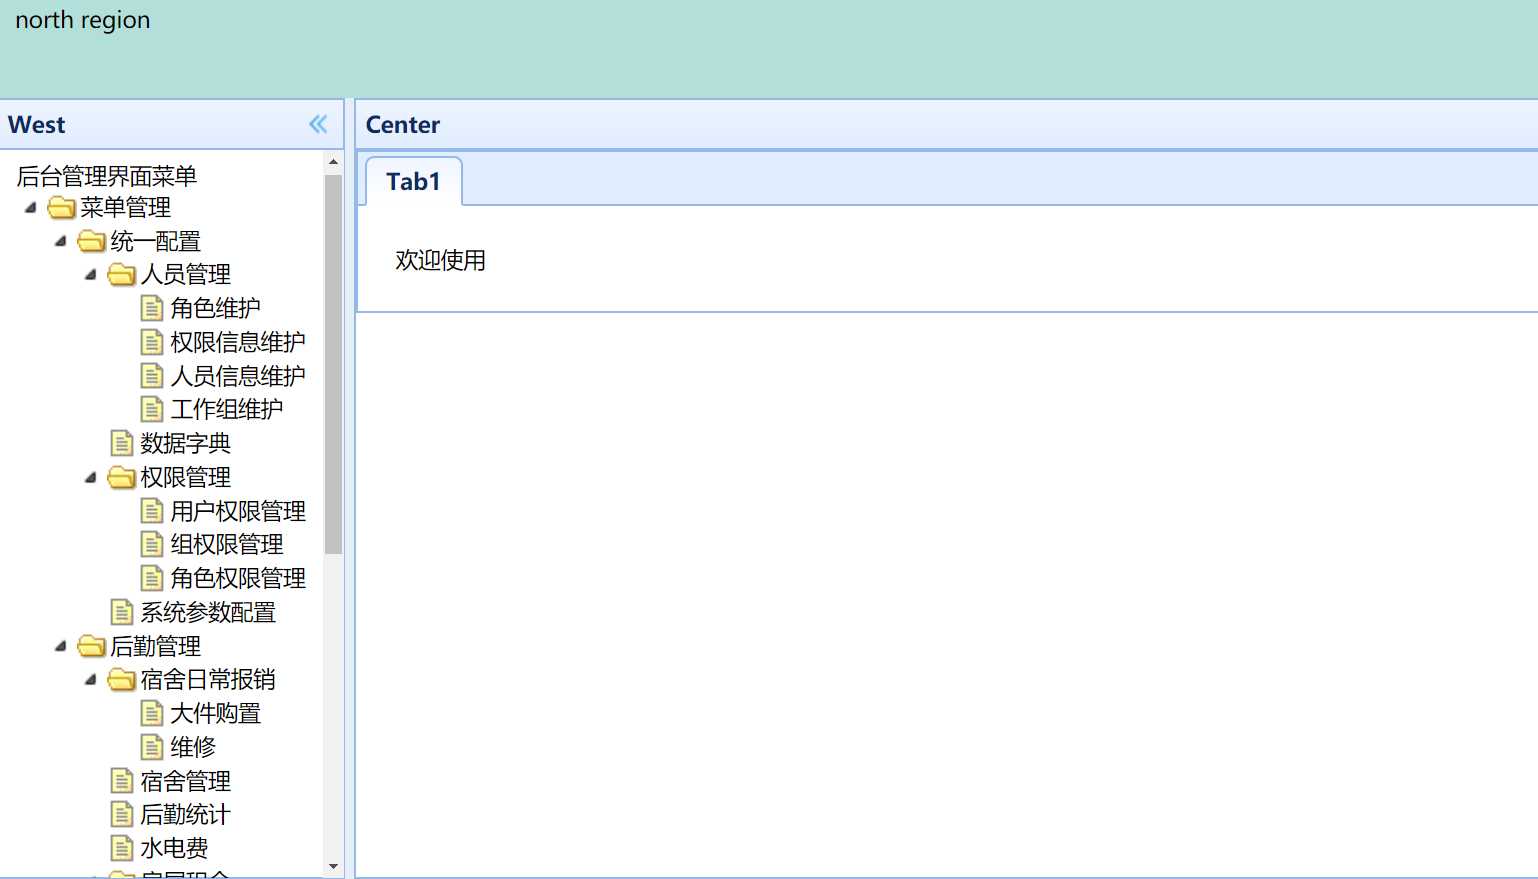Click the scrollbar down arrow in West panel
The height and width of the screenshot is (879, 1538).
coord(333,867)
